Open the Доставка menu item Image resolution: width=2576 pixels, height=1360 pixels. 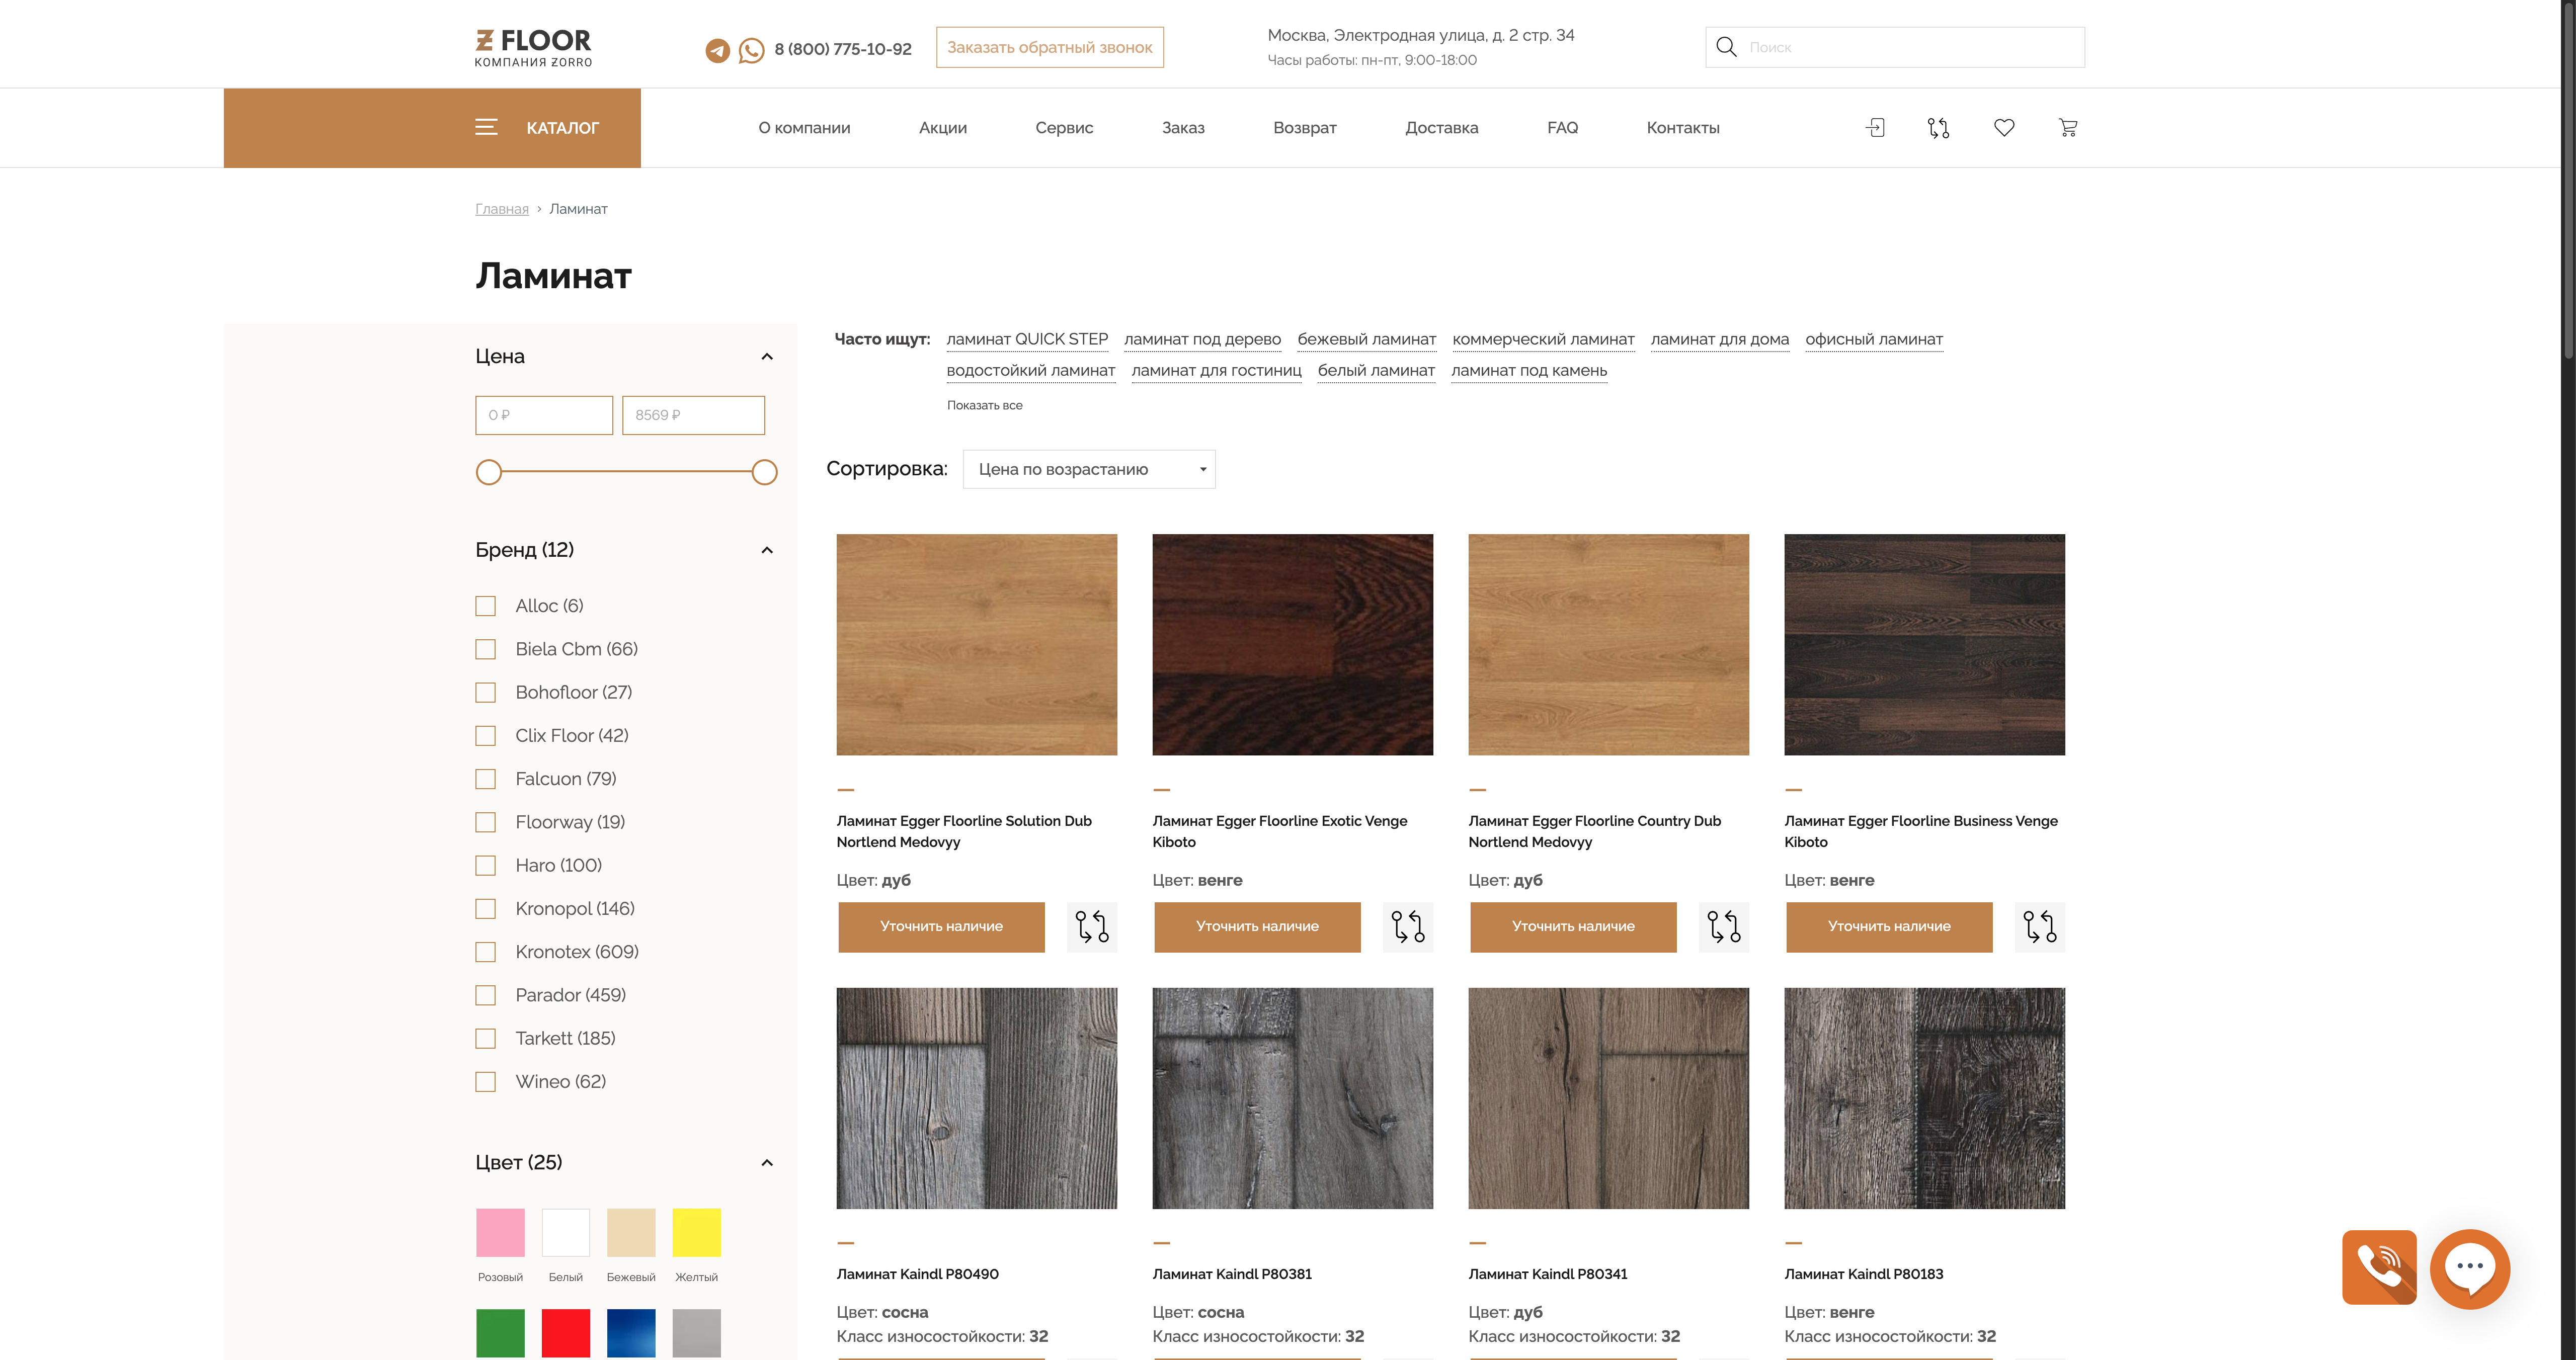pos(1442,128)
